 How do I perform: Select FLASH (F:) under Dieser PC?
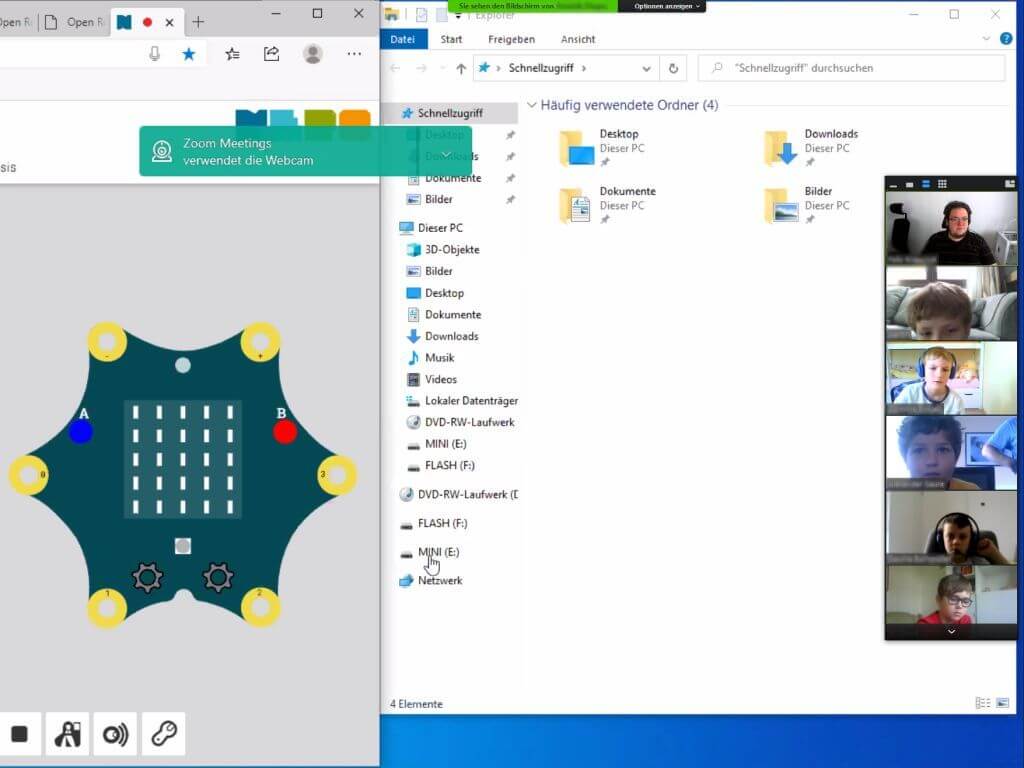pos(449,466)
